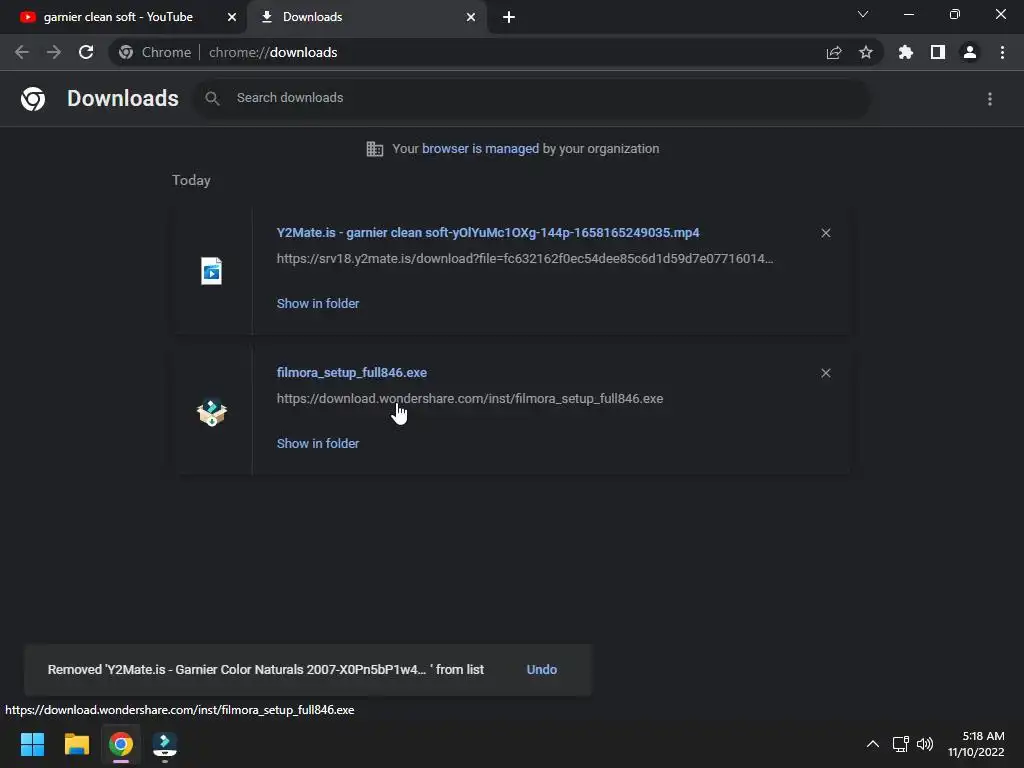
Task: Reload the downloads page
Action: point(86,52)
